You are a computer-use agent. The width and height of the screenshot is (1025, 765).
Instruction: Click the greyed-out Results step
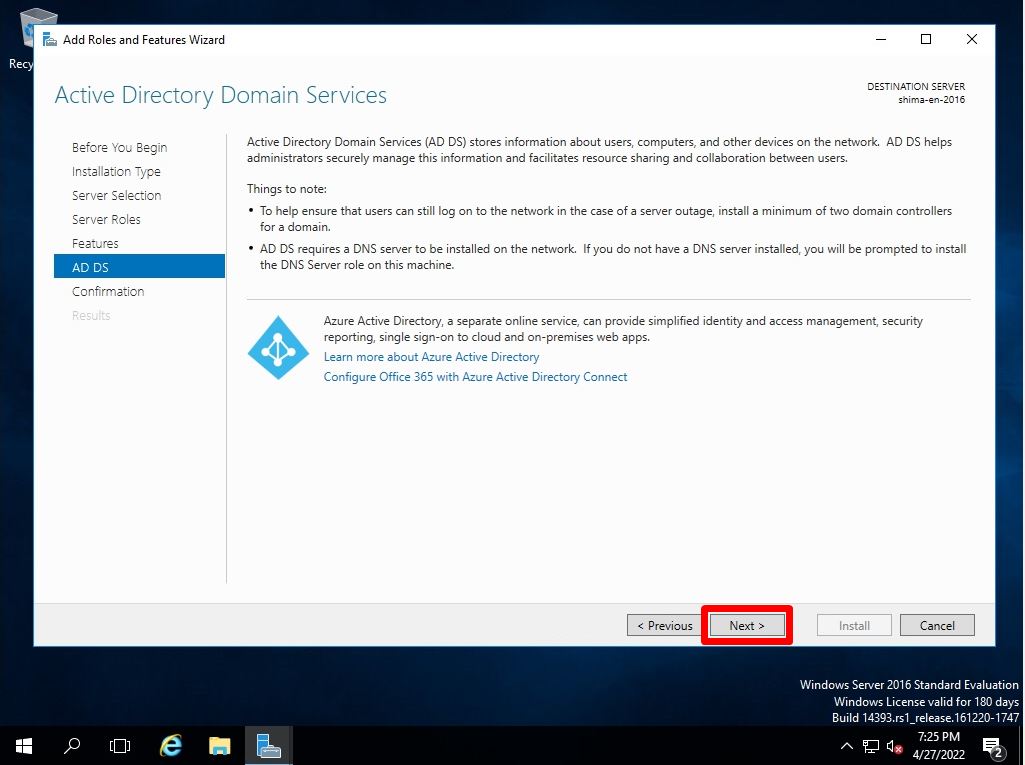pos(91,315)
